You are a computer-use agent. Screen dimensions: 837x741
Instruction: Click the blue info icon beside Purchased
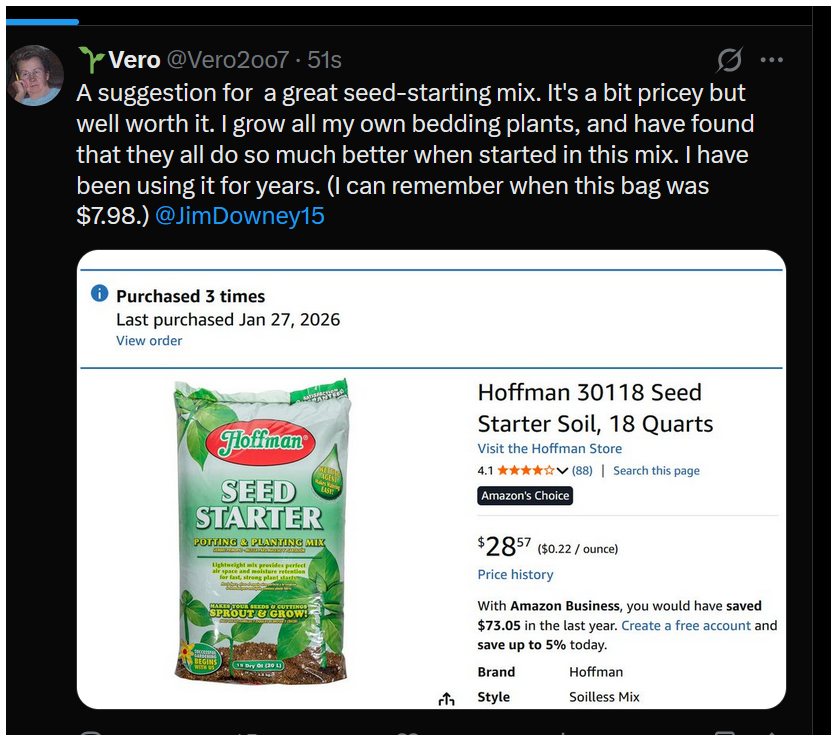[x=99, y=294]
